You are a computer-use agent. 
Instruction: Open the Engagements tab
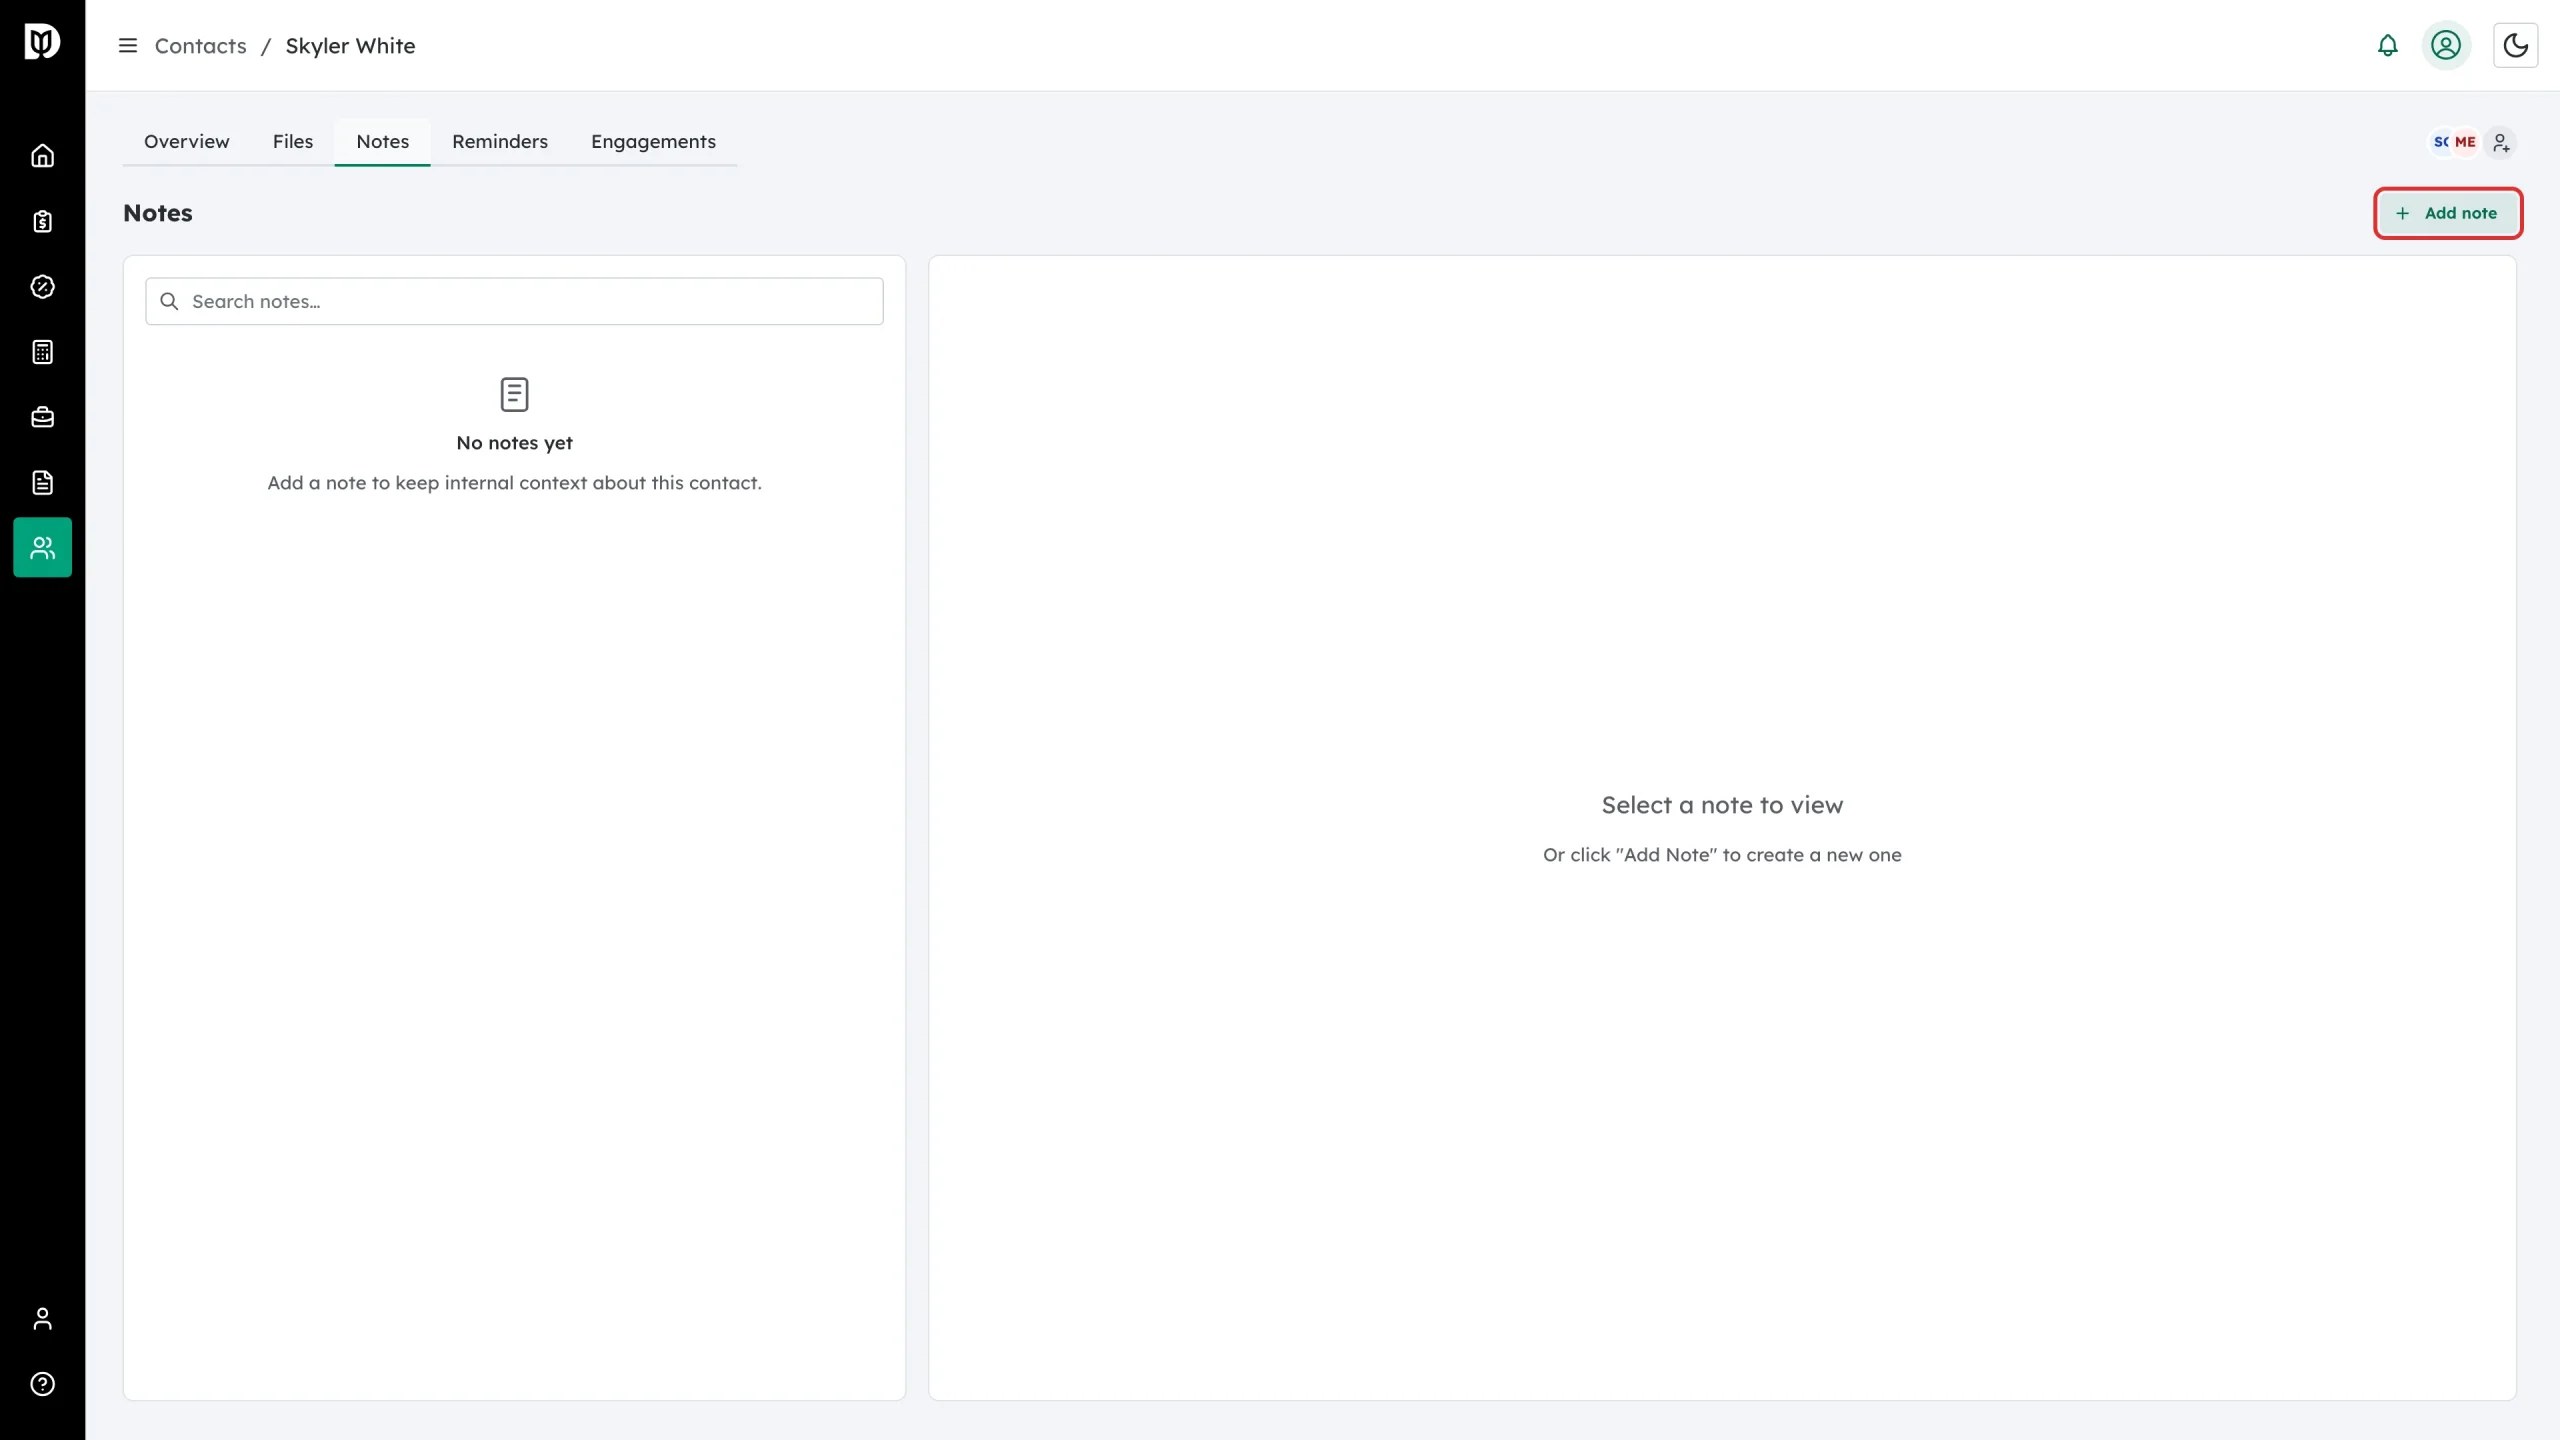tap(653, 142)
